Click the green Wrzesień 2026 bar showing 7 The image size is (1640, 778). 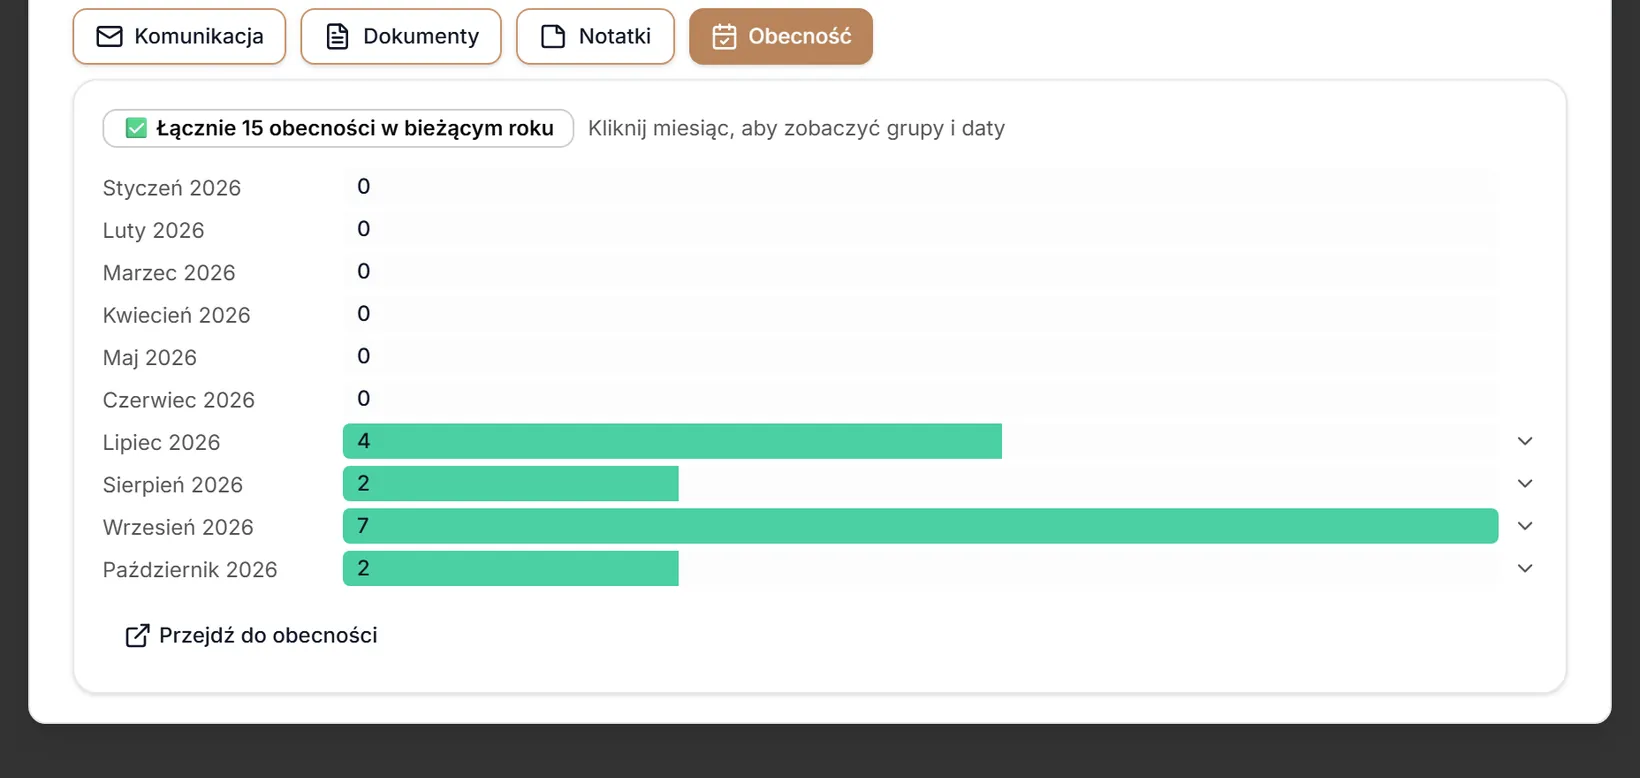click(920, 526)
